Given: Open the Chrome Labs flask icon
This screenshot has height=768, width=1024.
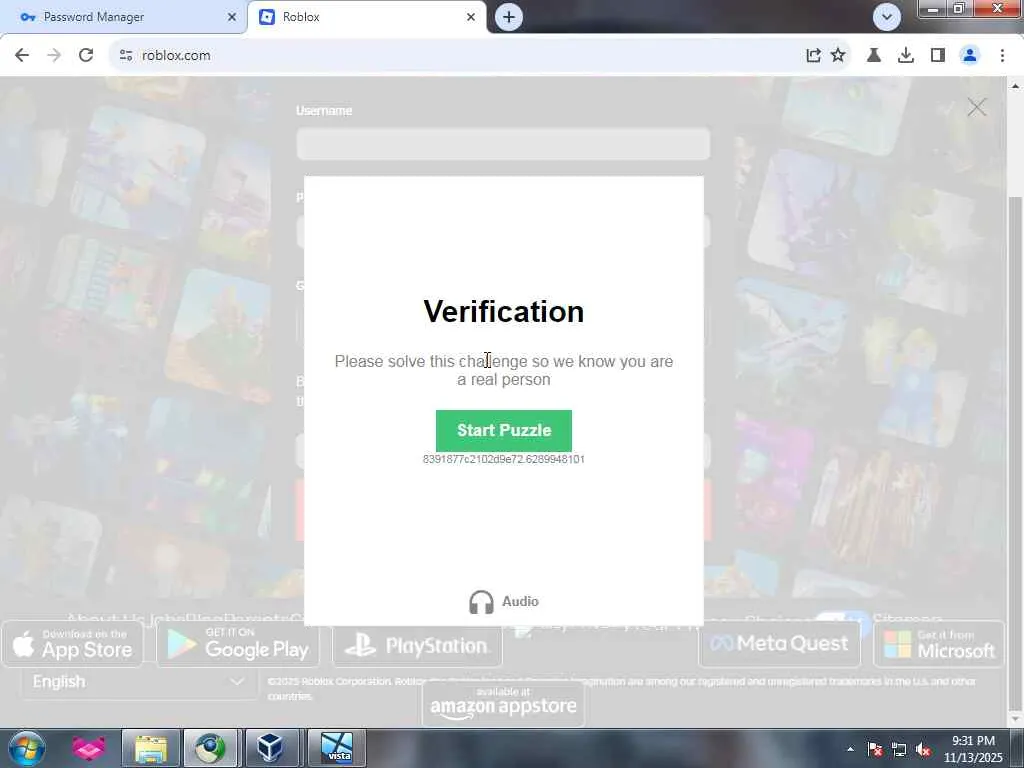Looking at the screenshot, I should tap(874, 56).
